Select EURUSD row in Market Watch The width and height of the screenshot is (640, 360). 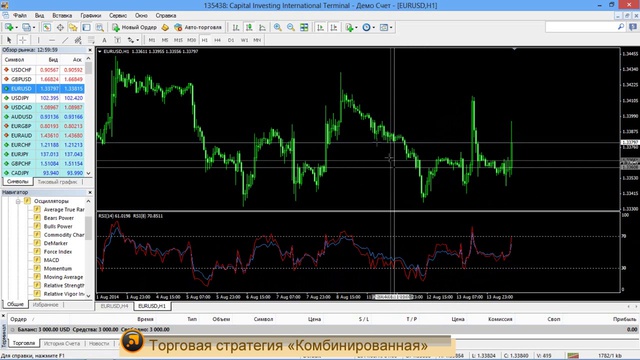[43, 89]
